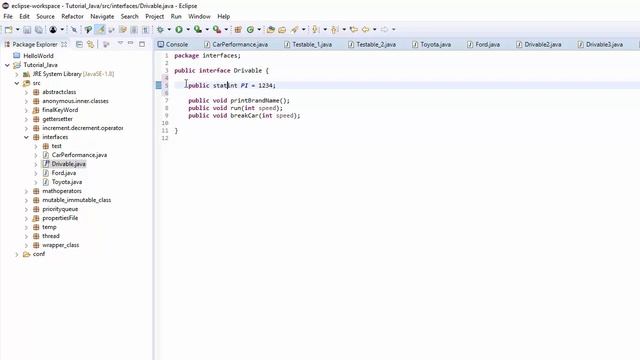Expand the thread package

[26, 236]
